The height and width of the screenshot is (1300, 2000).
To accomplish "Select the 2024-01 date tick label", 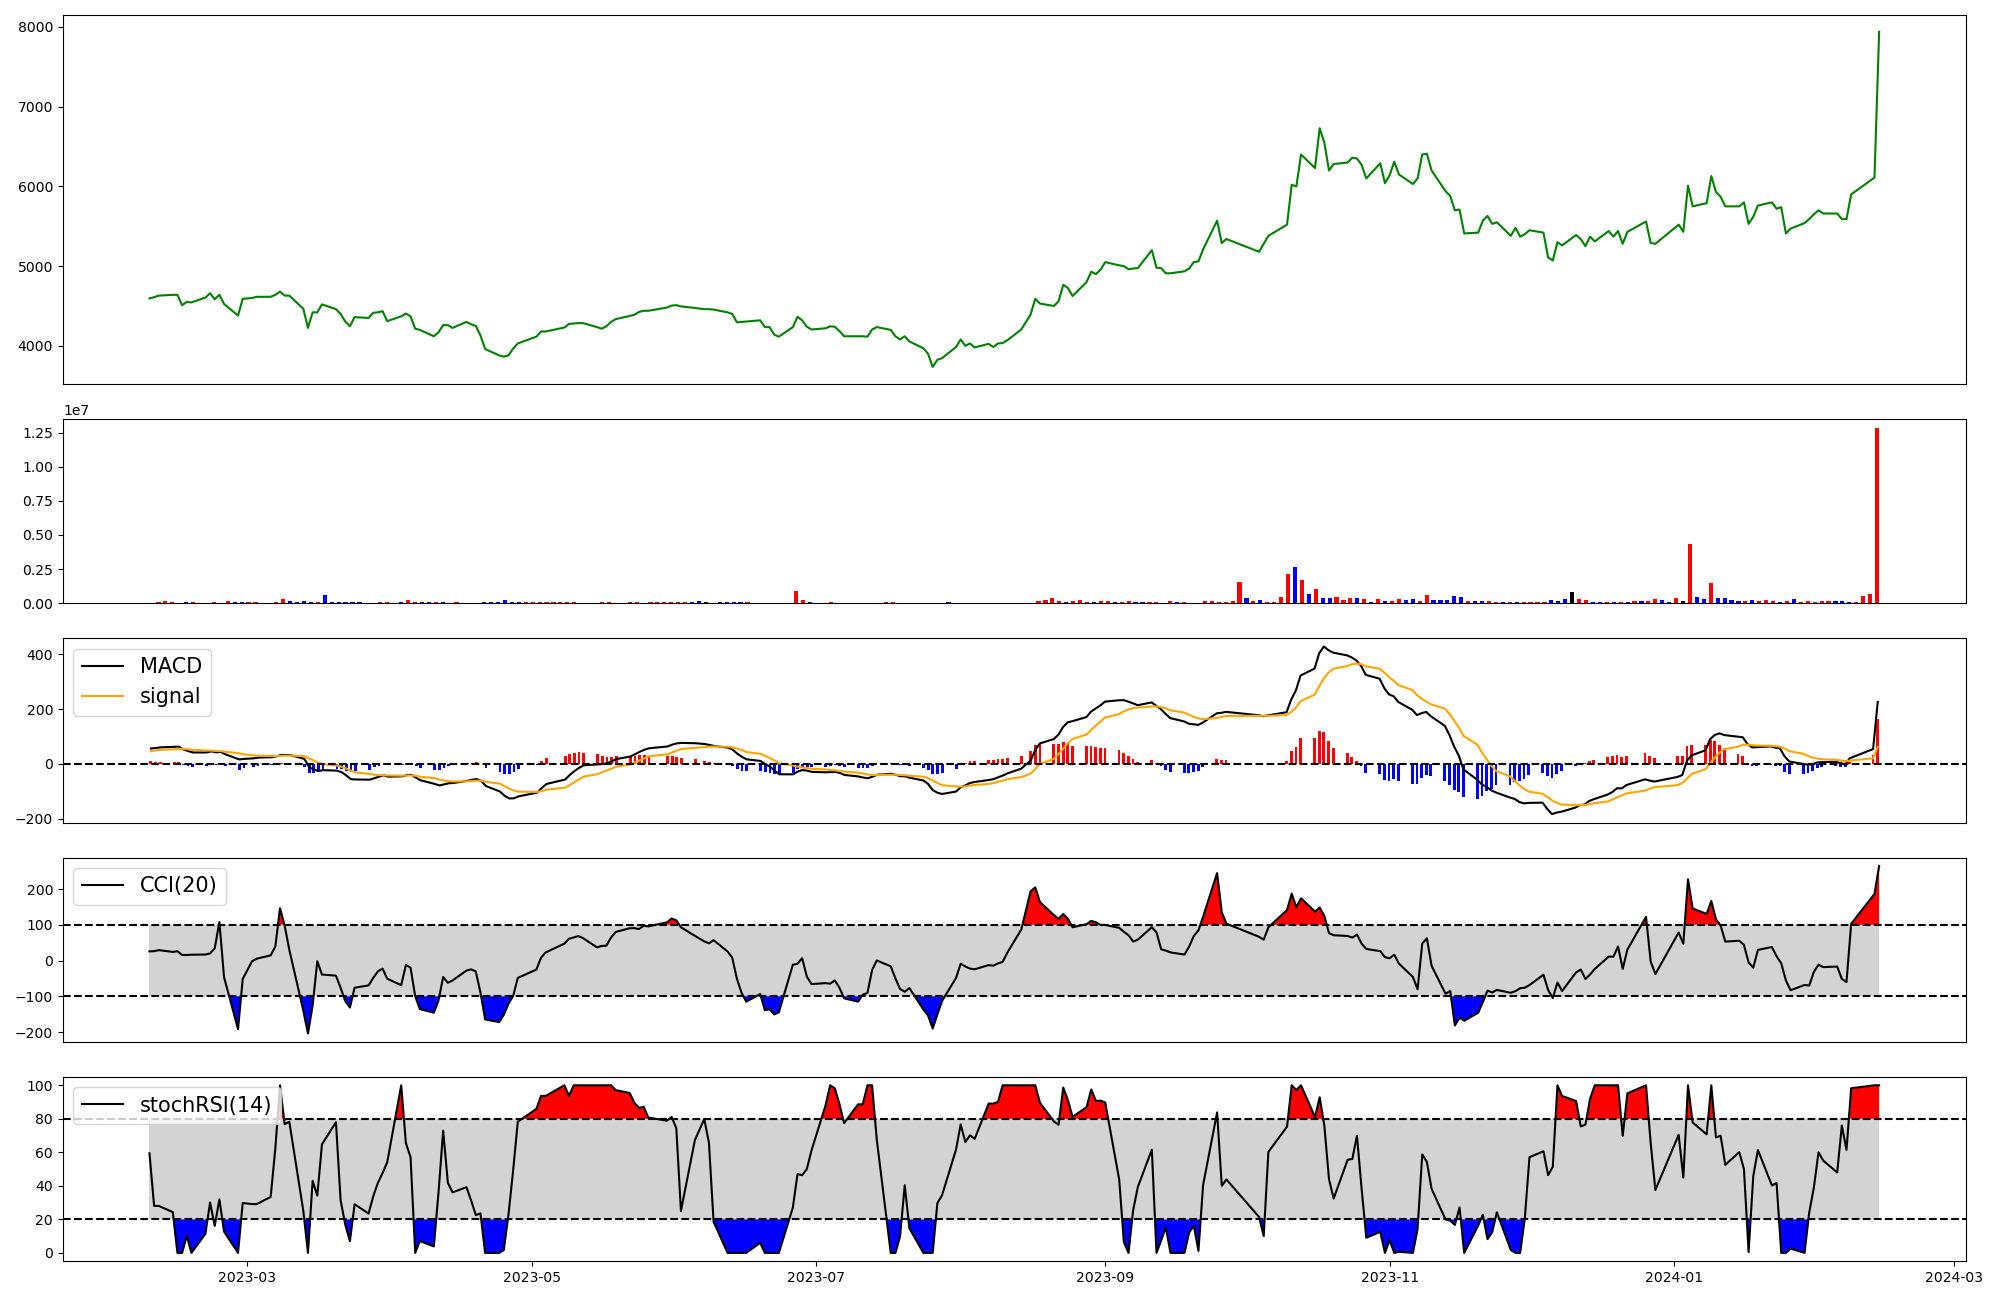I will 1674,1277.
